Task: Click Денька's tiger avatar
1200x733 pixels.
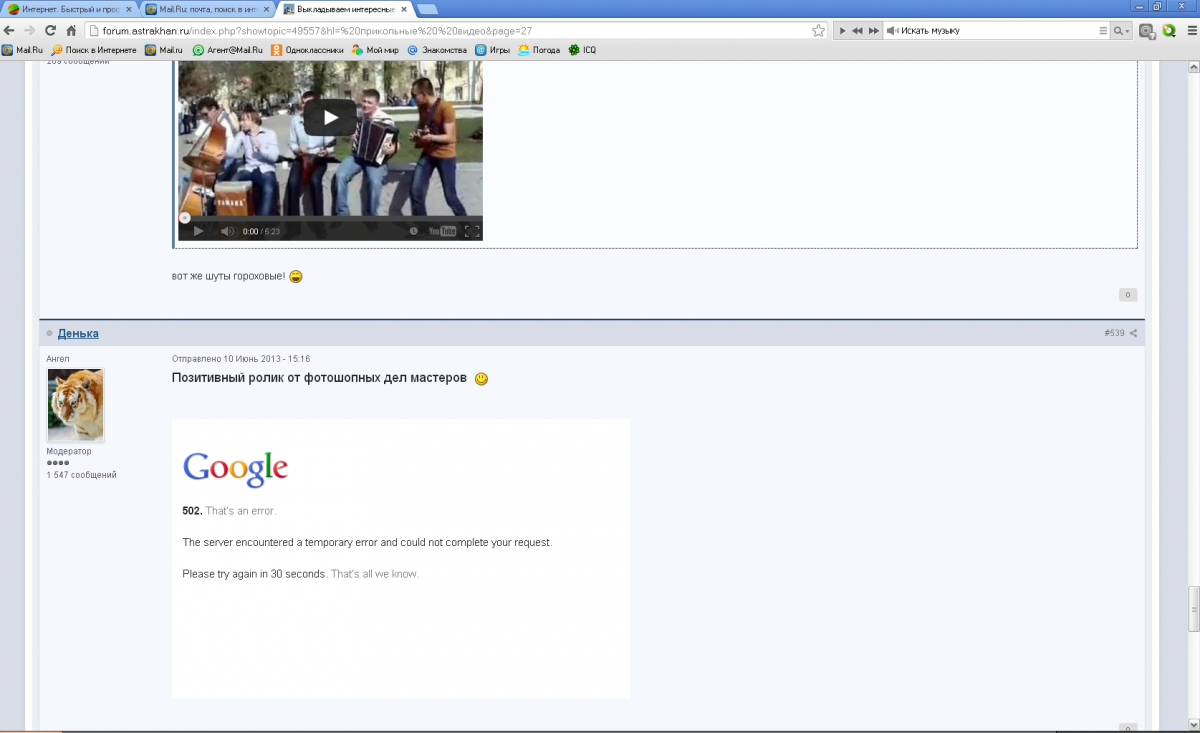Action: pyautogui.click(x=75, y=405)
